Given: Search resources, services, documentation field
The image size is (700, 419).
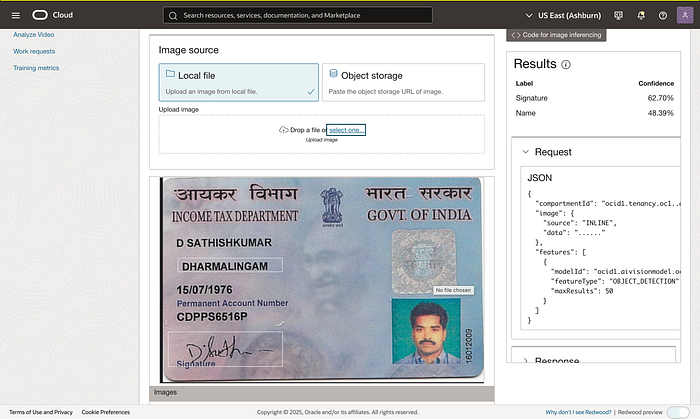Looking at the screenshot, I should pyautogui.click(x=298, y=15).
